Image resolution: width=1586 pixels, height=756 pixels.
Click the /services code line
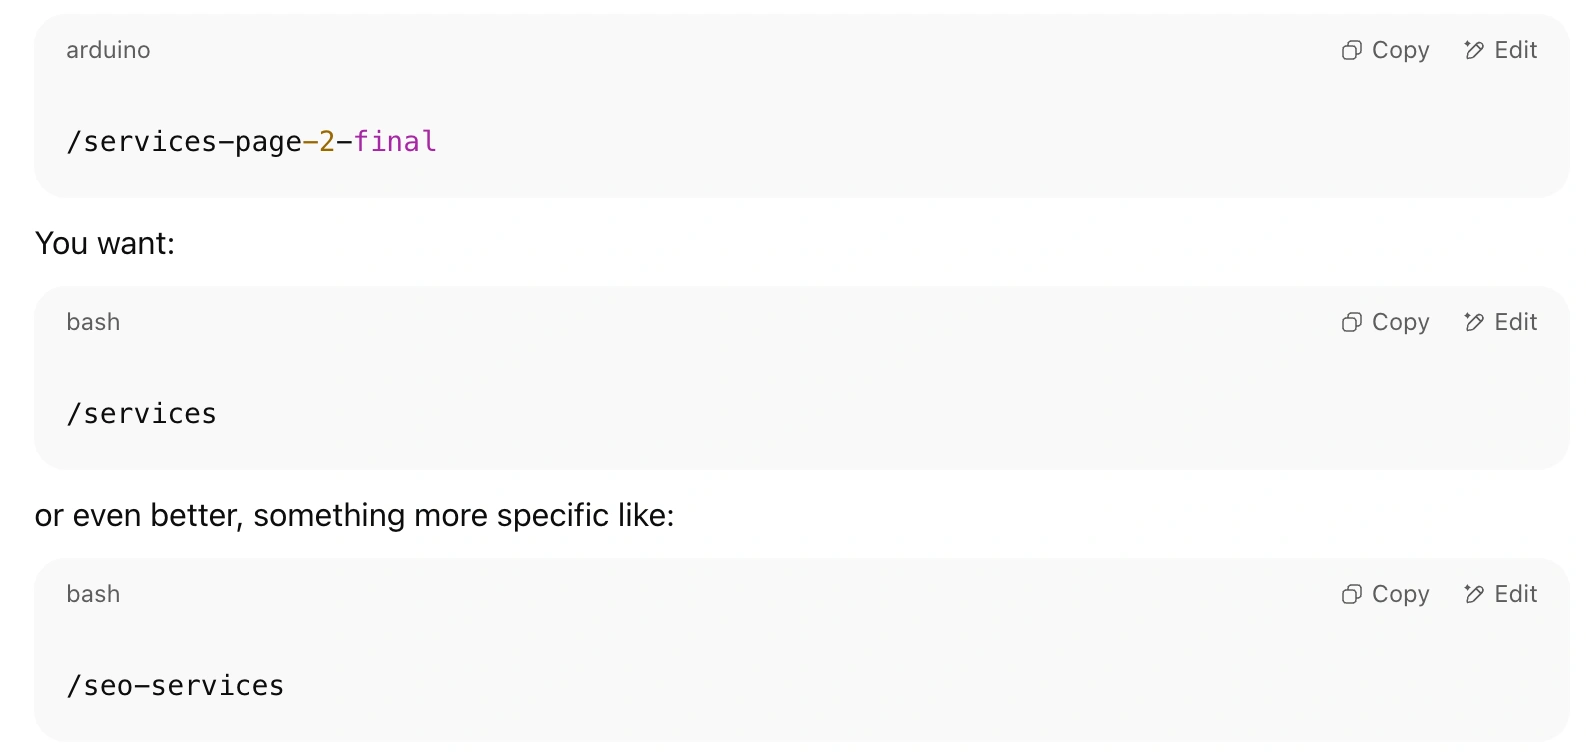pyautogui.click(x=141, y=414)
